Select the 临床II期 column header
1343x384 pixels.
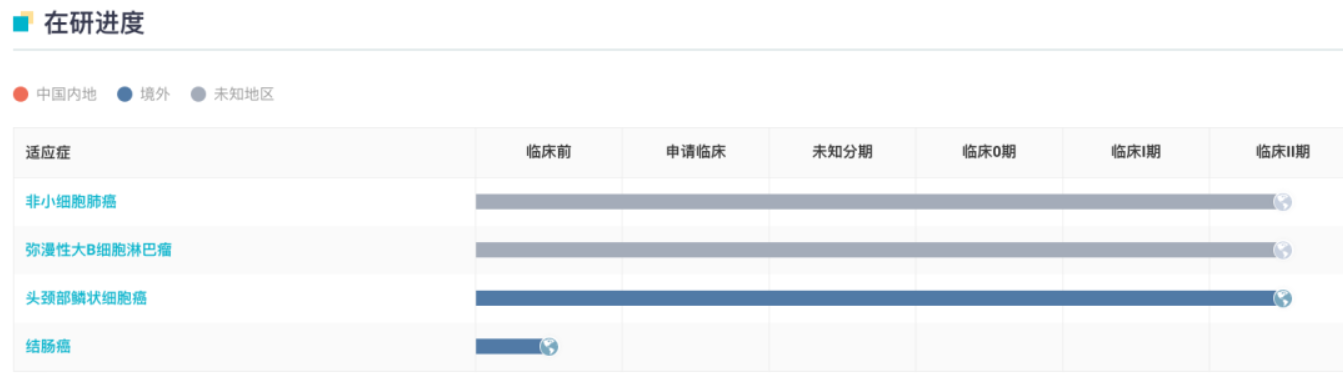pyautogui.click(x=1283, y=153)
